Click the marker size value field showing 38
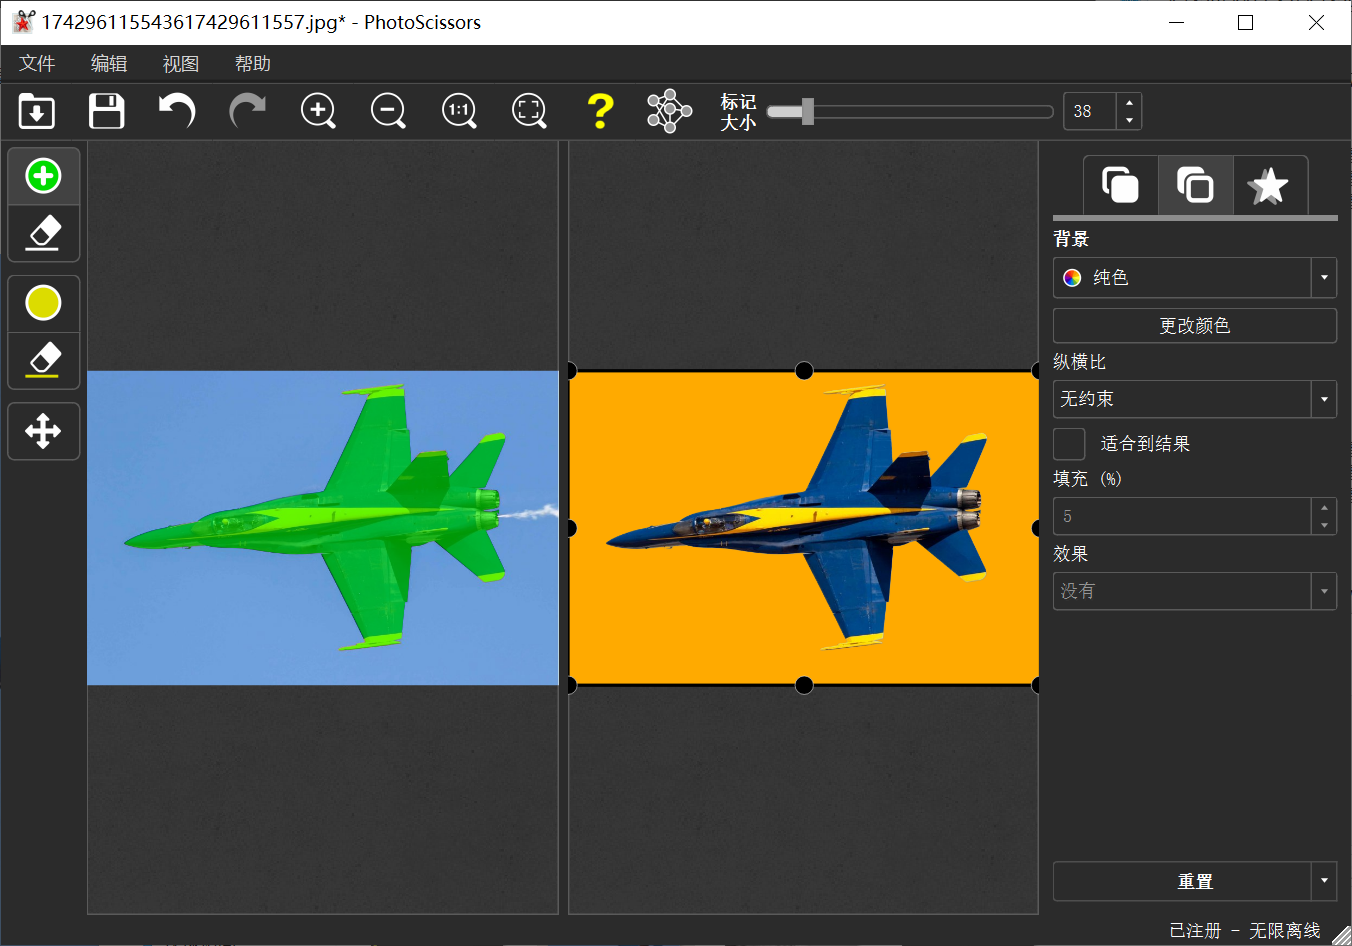 pyautogui.click(x=1089, y=111)
